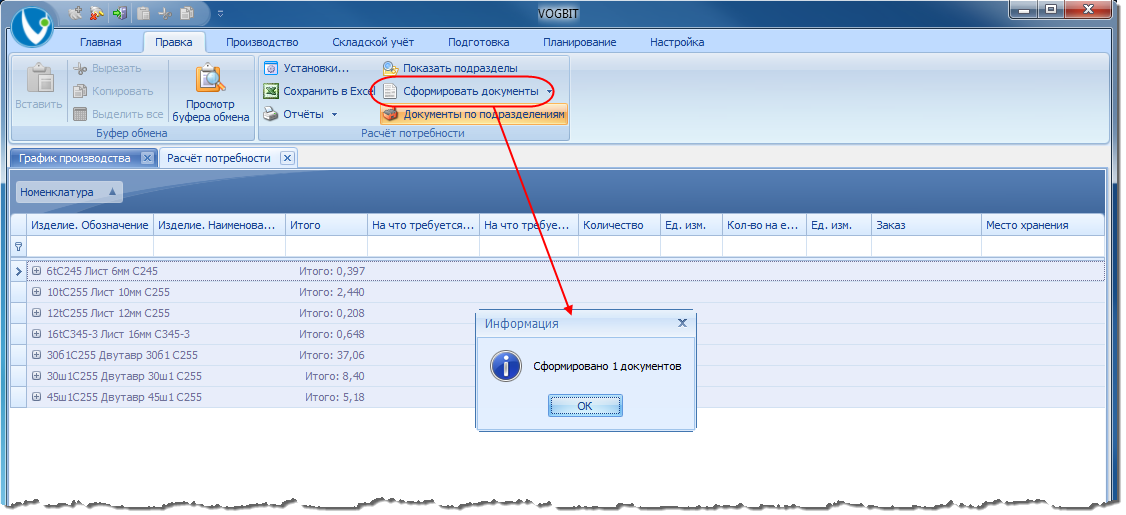Screen dimensions: 1126x515
Task: Go to the Складской учёт tab
Action: point(373,42)
